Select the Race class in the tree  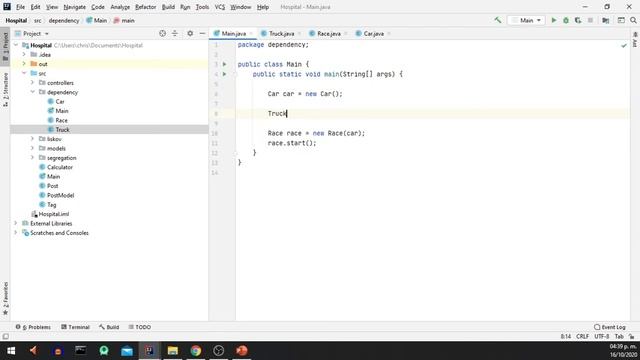pos(62,120)
